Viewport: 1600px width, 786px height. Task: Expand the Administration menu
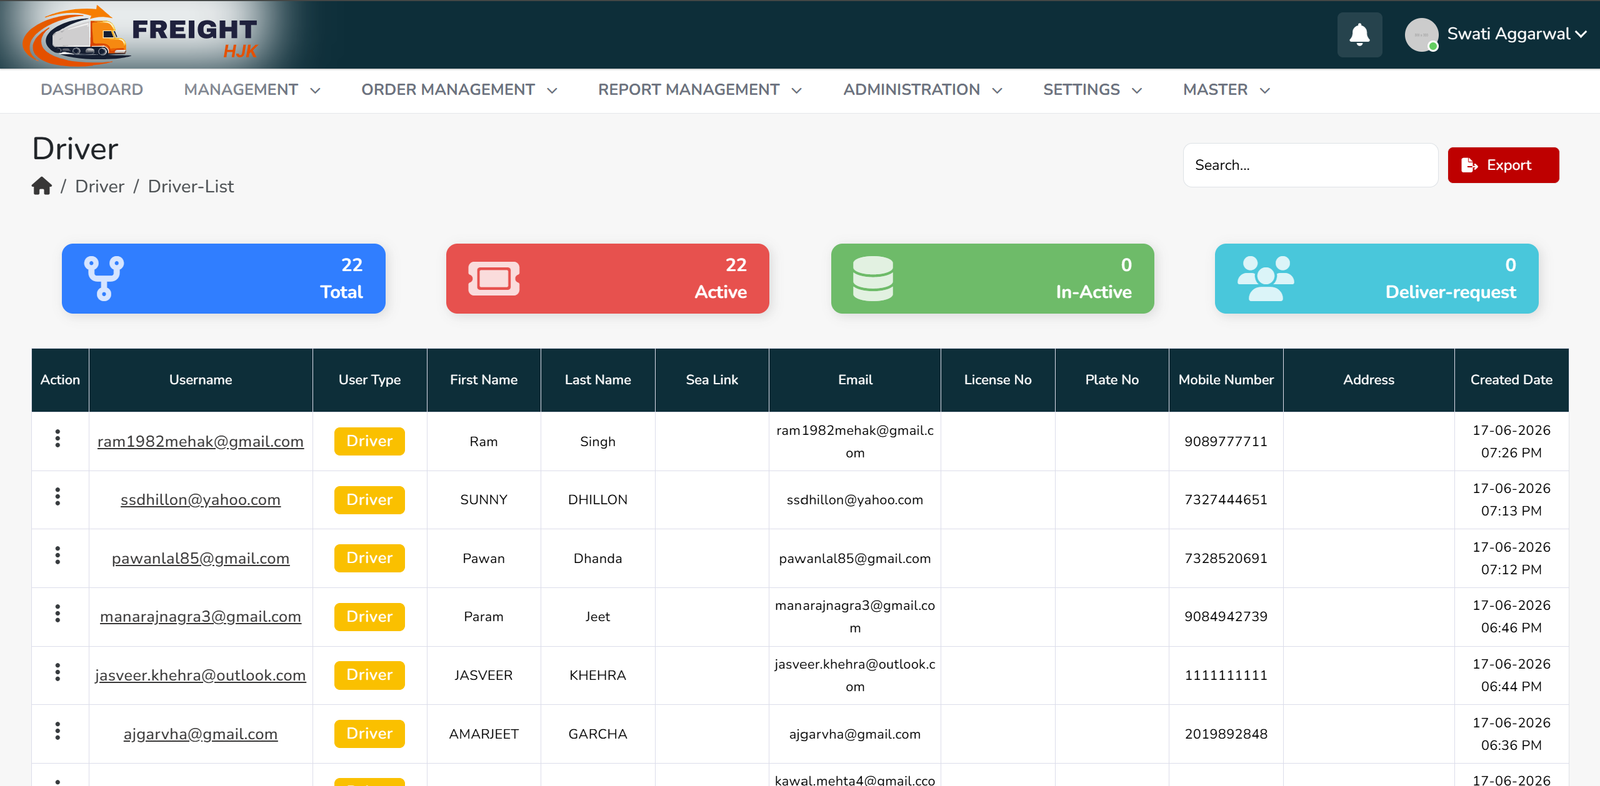922,90
